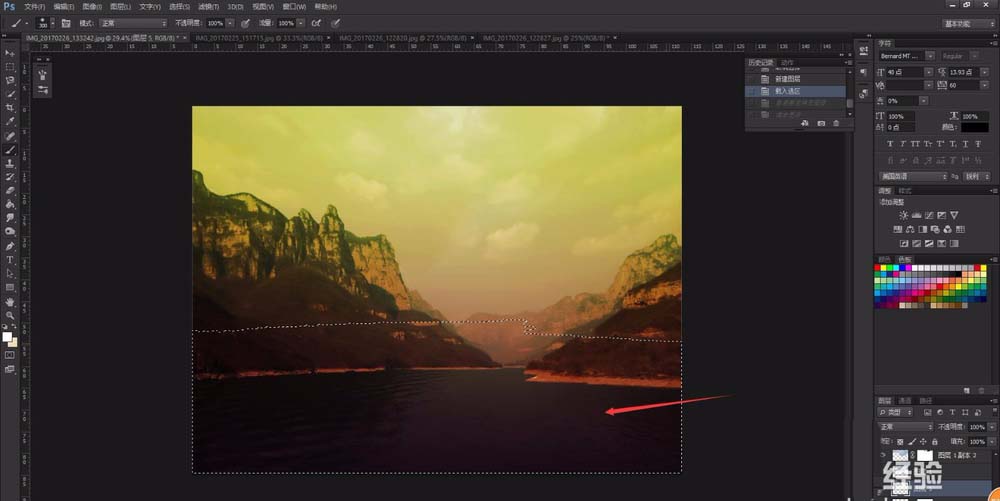Hide layer 图层 1 副本 2 with eye icon
Screen dimensions: 1000x501
(883, 455)
